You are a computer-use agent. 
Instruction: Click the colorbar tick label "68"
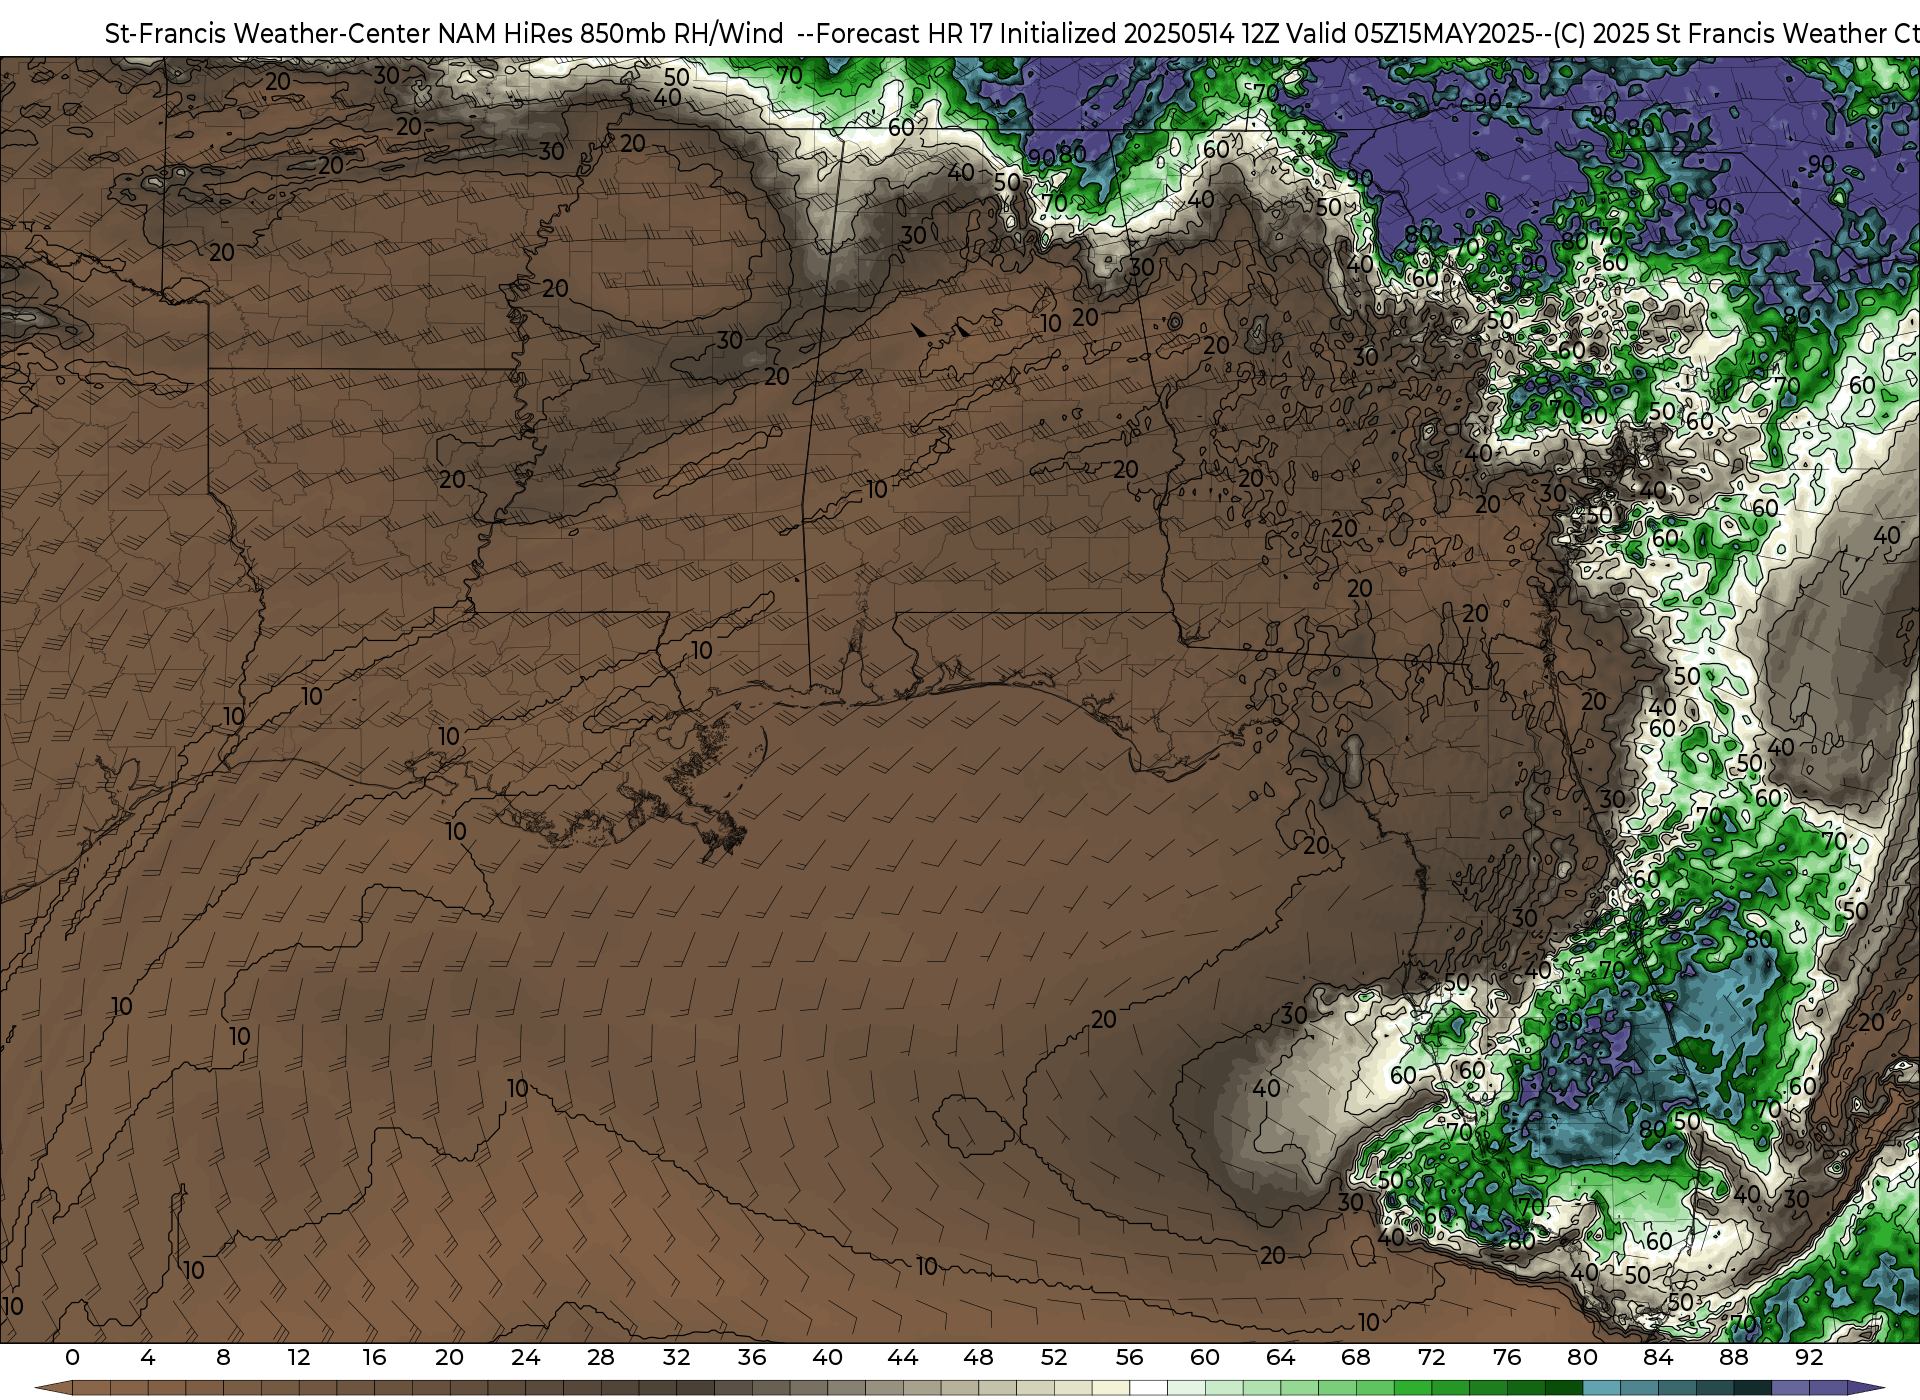(1356, 1358)
